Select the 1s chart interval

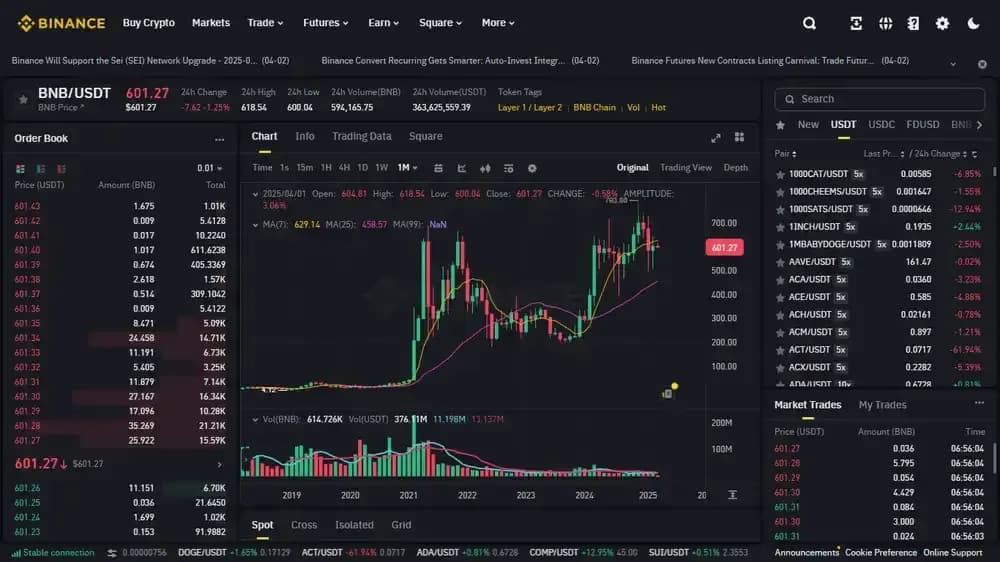[284, 168]
